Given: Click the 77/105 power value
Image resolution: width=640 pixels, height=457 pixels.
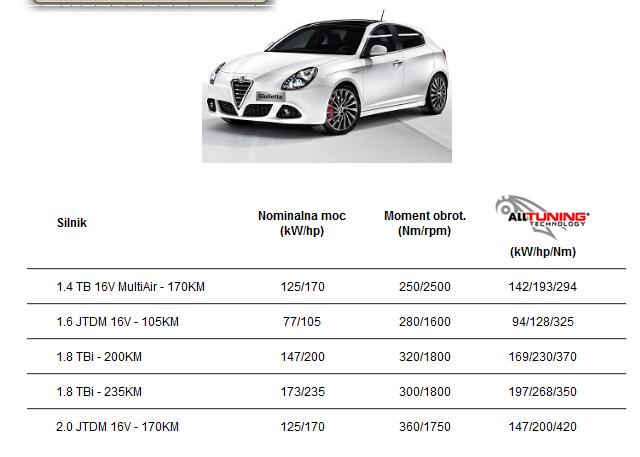Looking at the screenshot, I should [302, 322].
